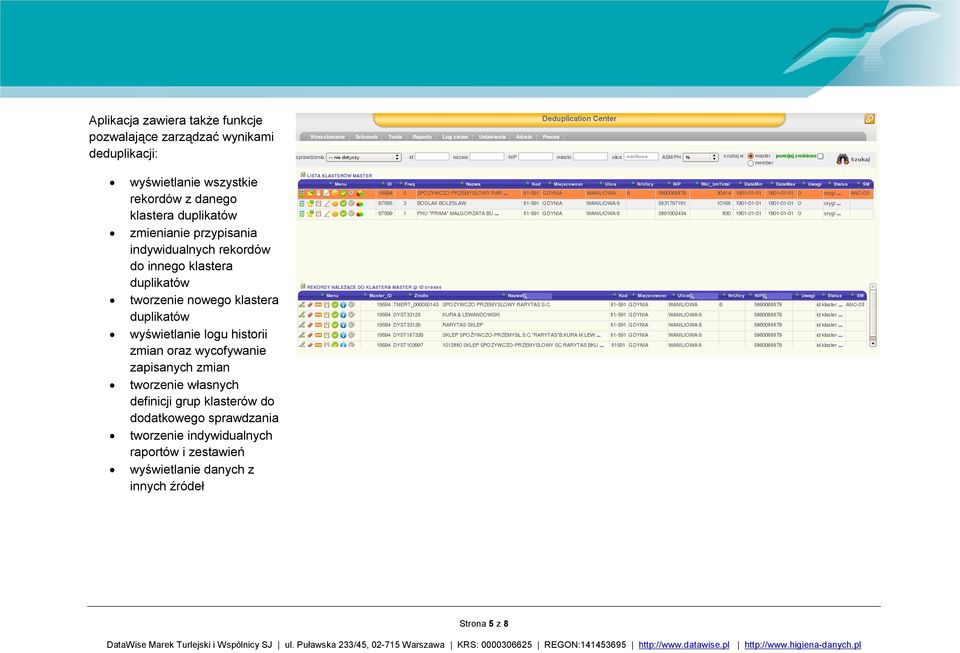Click the cell 'BODLAK BOLESLAW'

coord(441,203)
